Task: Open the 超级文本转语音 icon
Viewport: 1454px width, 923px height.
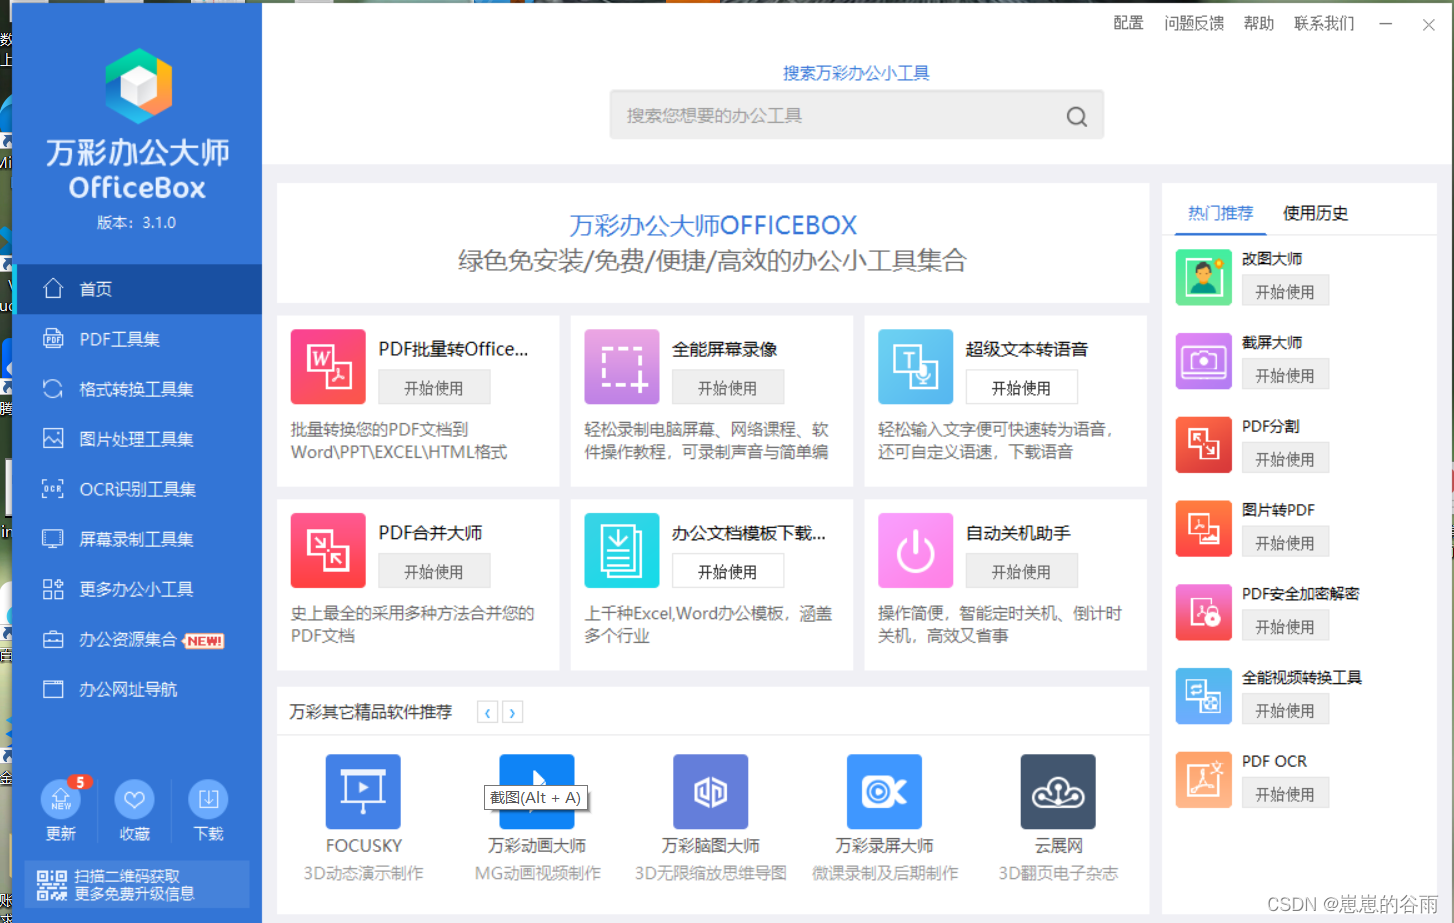Action: (x=916, y=366)
